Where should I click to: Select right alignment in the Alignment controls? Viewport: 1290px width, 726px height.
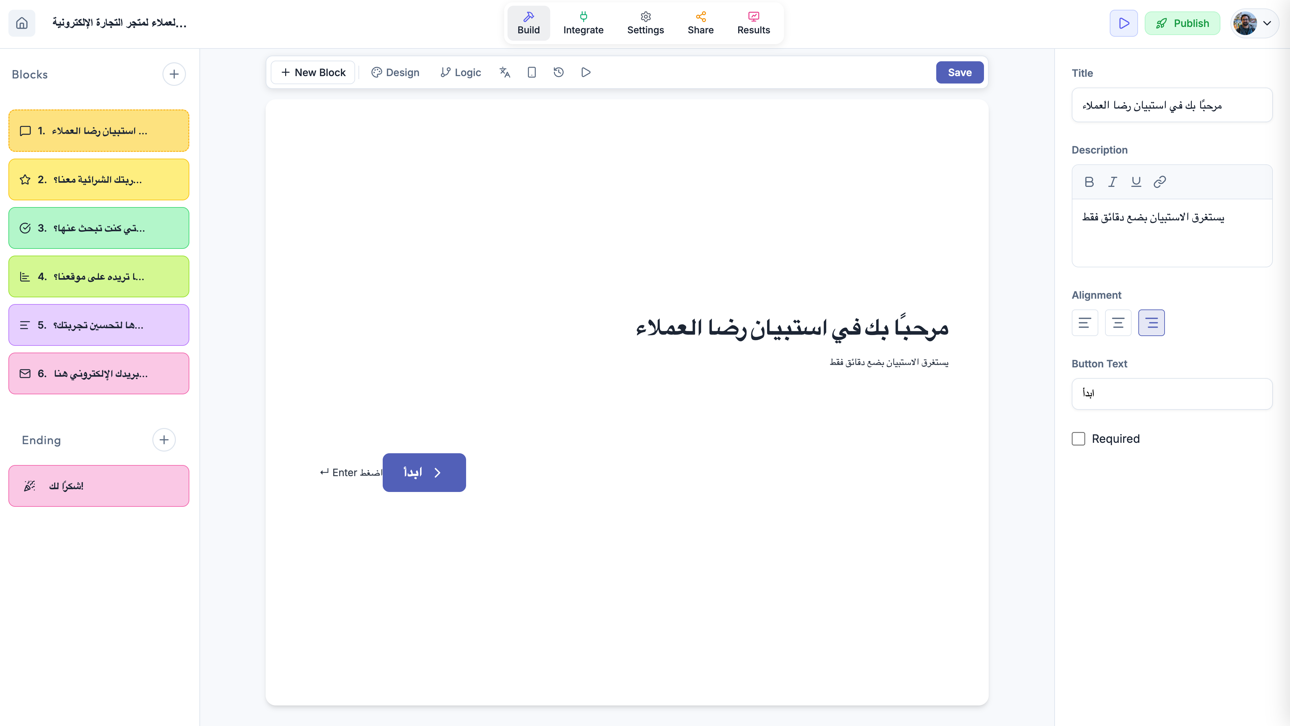tap(1151, 322)
